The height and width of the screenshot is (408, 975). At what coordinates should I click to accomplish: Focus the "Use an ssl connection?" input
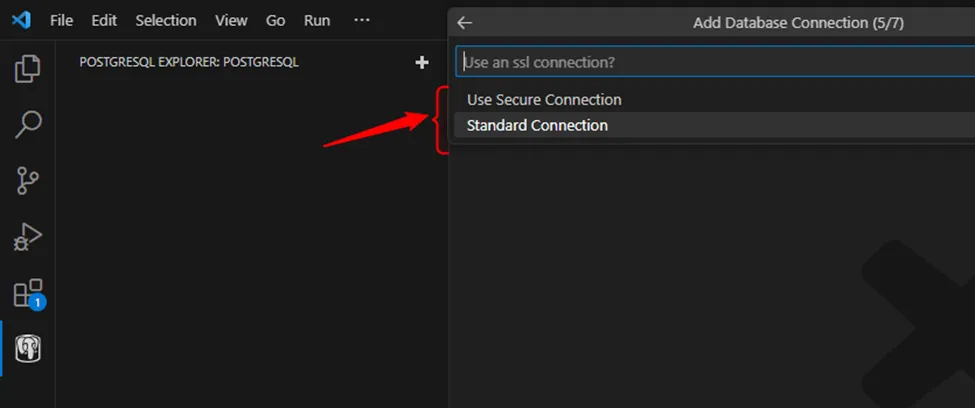pos(715,62)
